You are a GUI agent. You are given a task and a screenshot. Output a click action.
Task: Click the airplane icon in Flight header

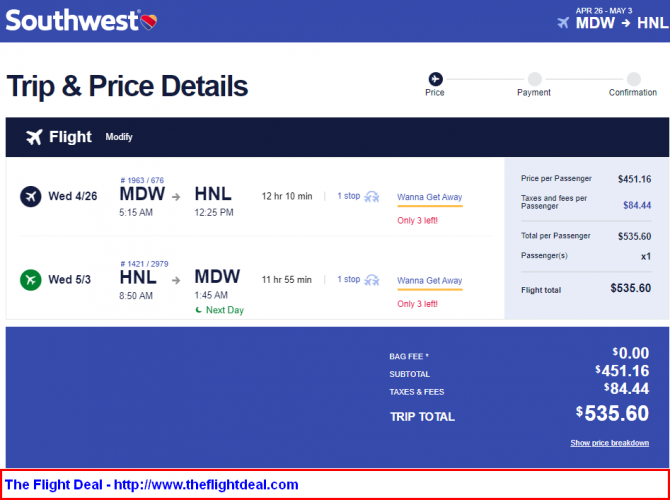coord(34,137)
